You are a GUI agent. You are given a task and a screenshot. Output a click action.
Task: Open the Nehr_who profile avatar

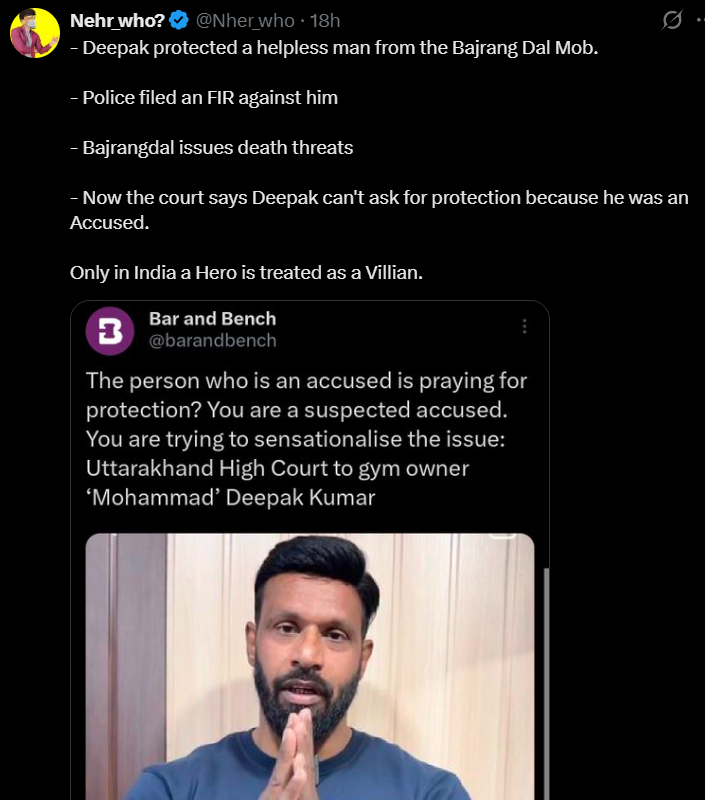point(34,32)
